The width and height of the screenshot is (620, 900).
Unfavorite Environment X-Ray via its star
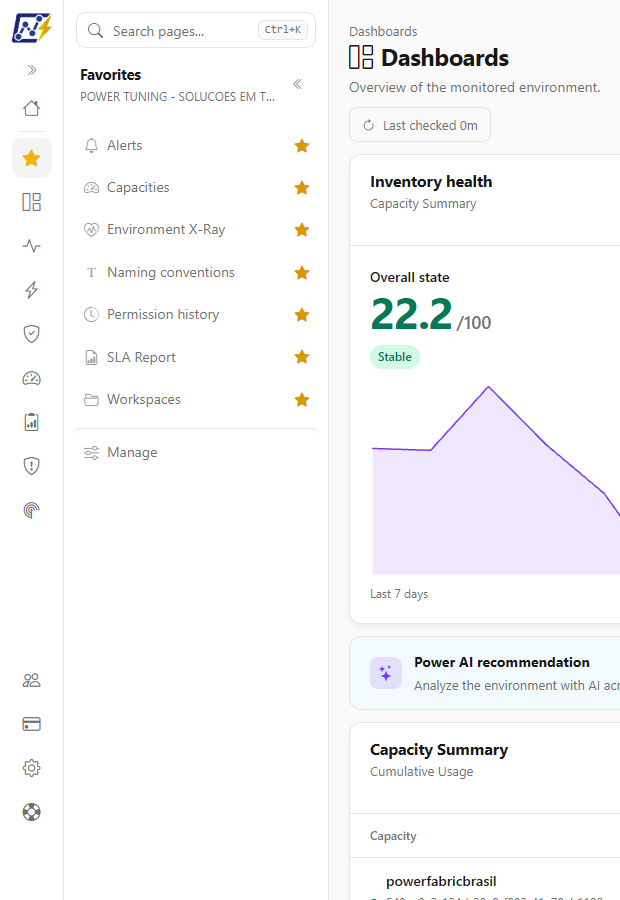[x=302, y=230]
